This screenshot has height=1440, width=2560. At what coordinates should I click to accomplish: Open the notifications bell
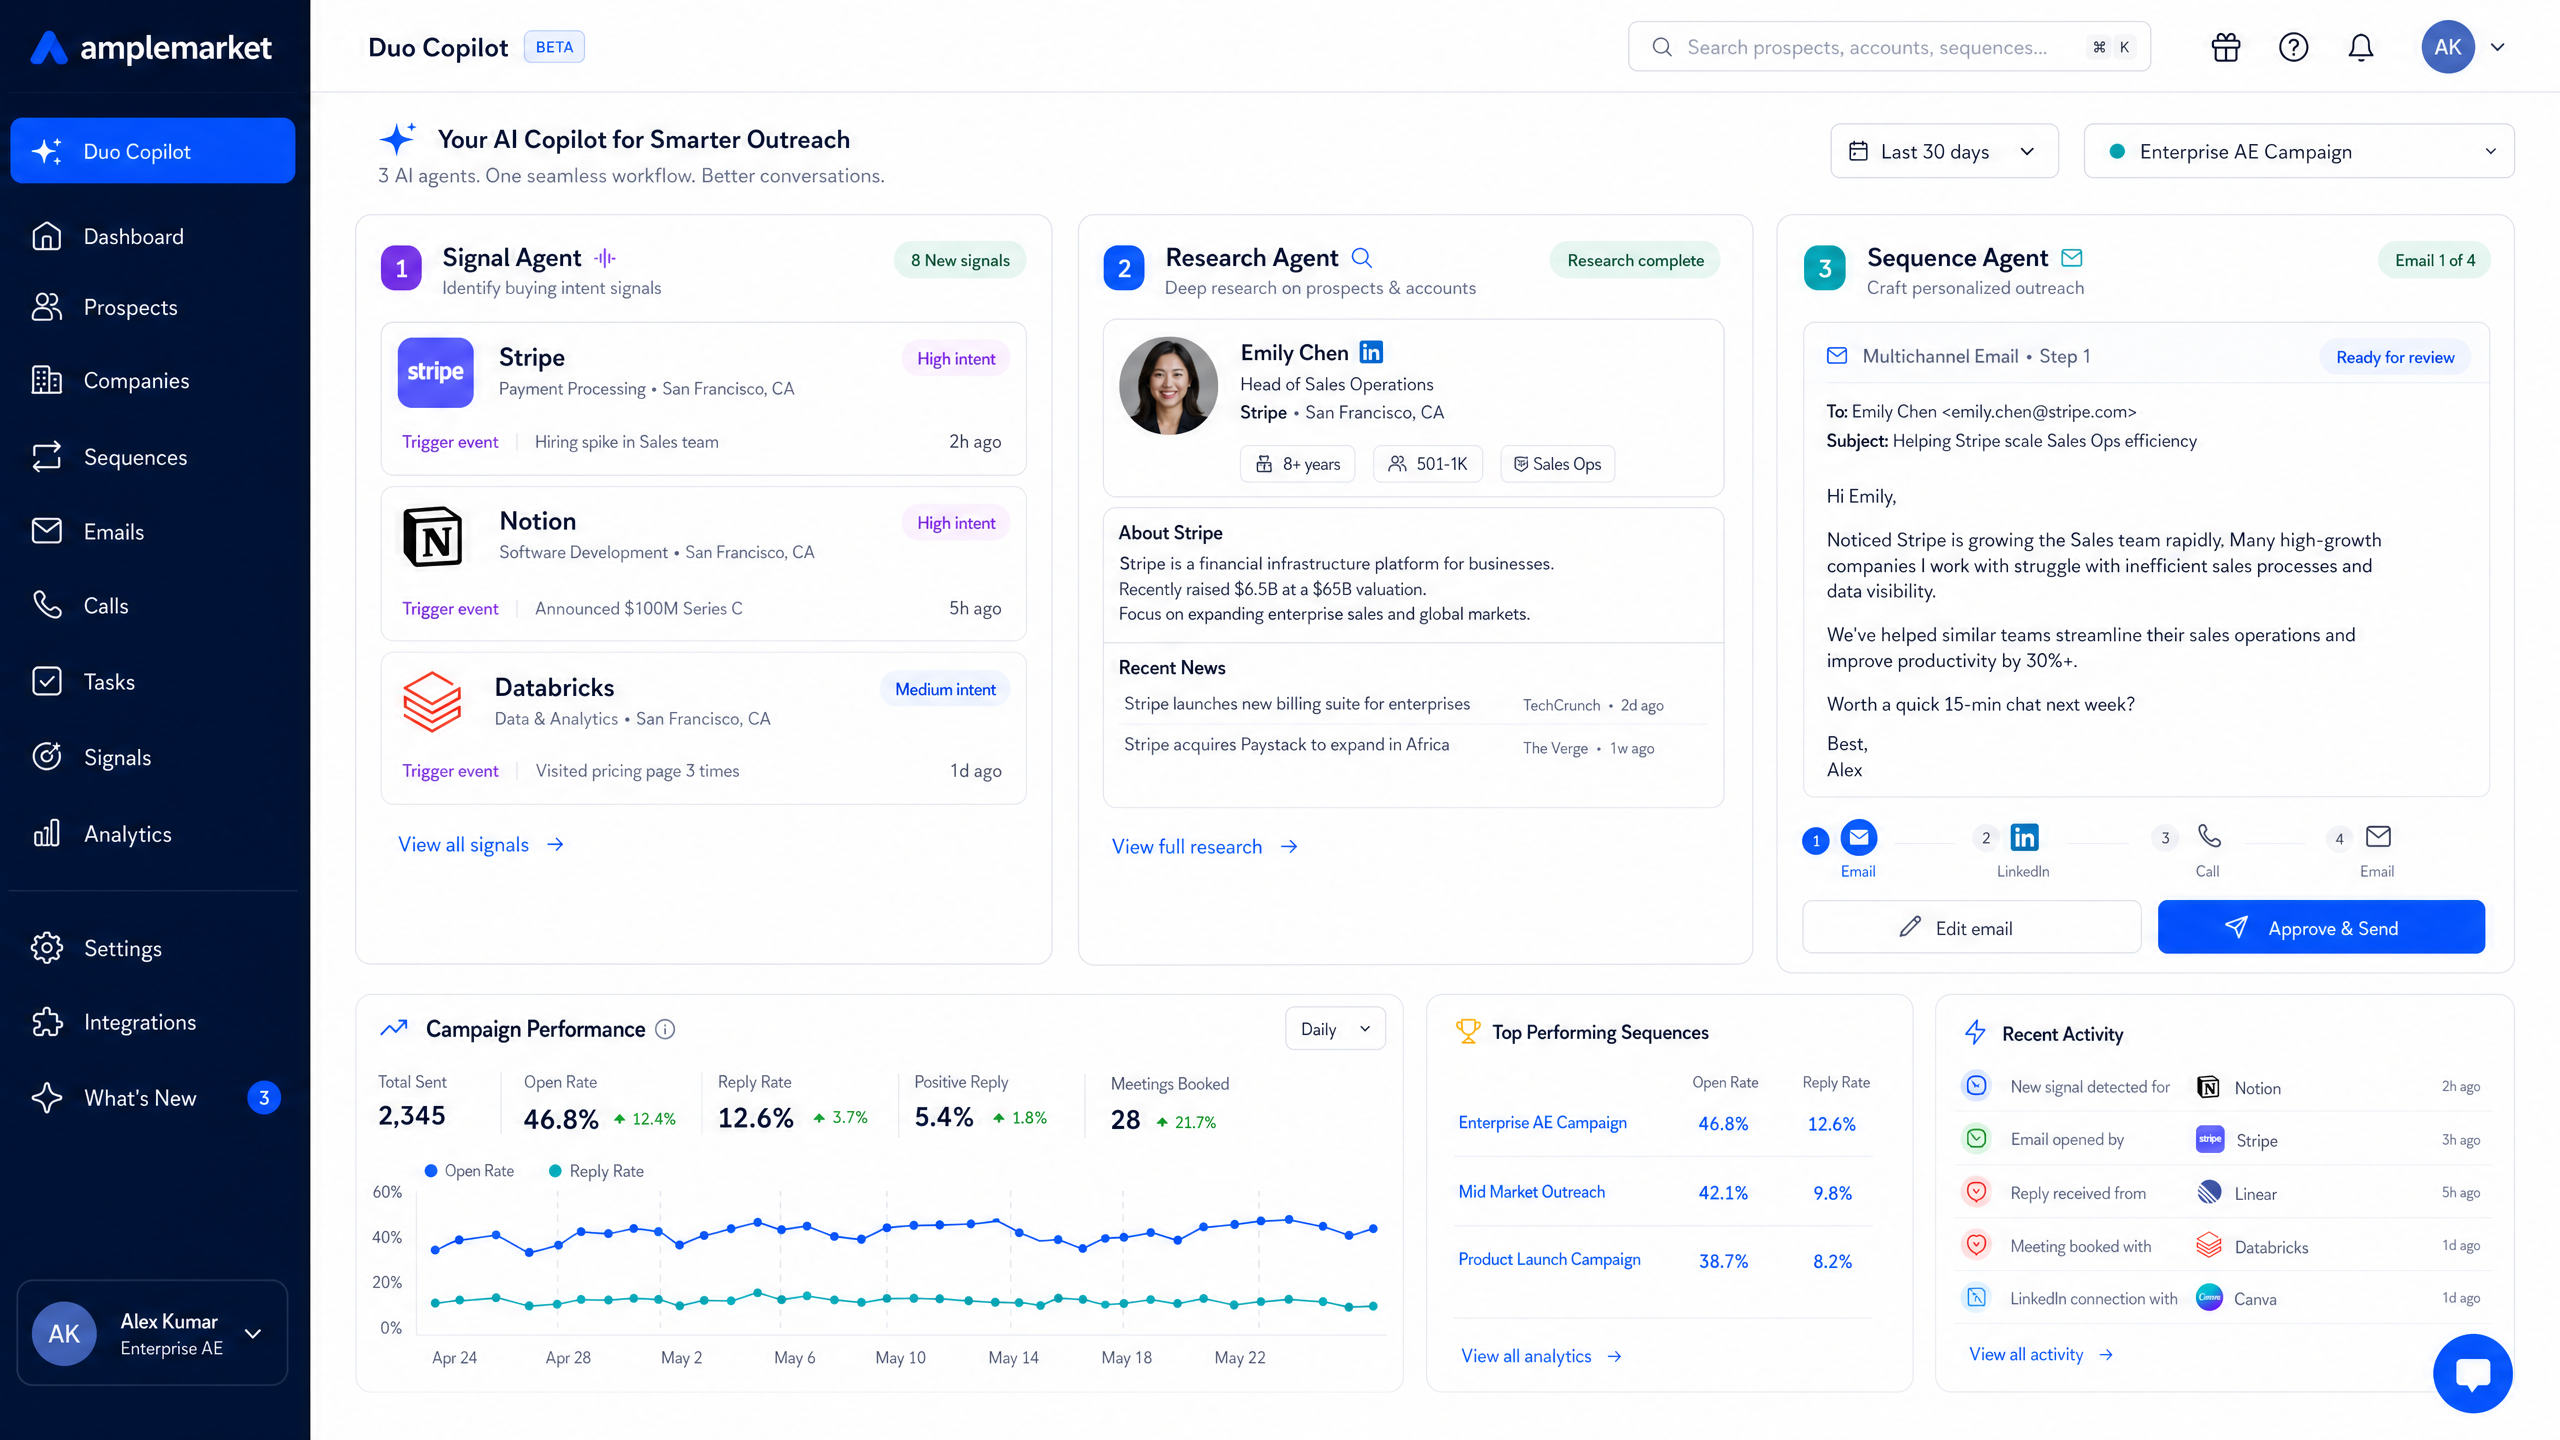[2361, 47]
